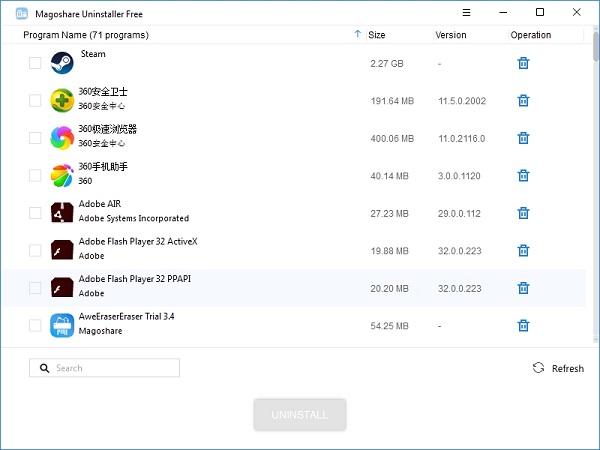The image size is (600, 450).
Task: Click the trash icon for Adobe AIR
Action: [x=522, y=213]
